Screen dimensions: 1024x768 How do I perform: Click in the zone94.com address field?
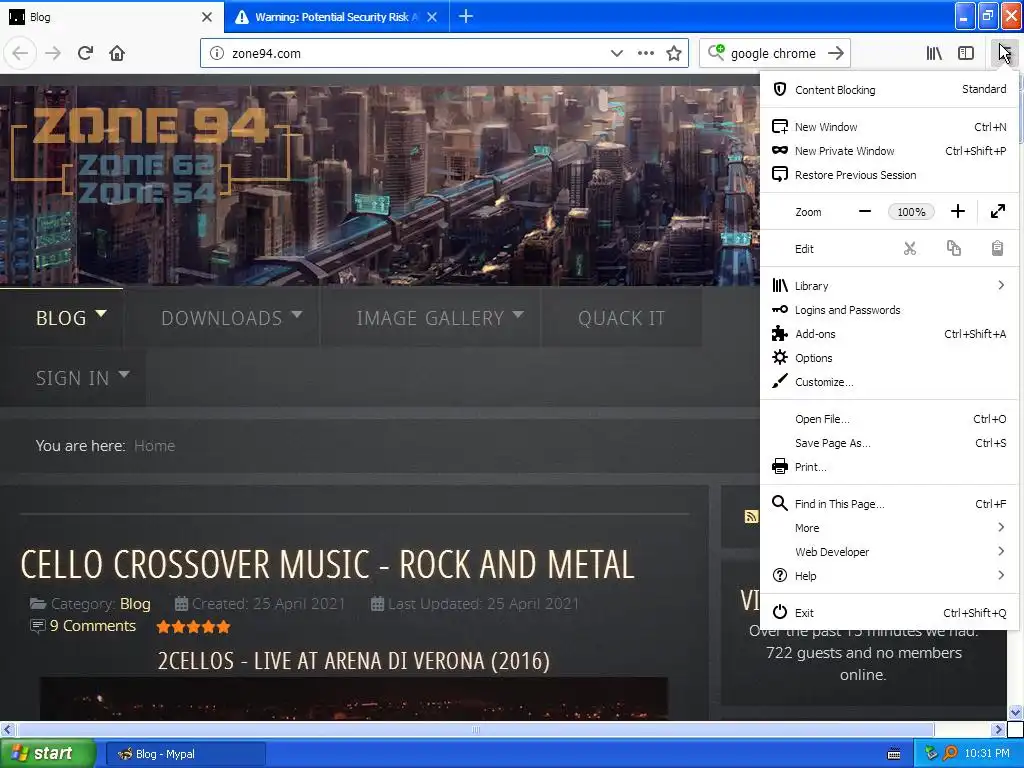[416, 53]
